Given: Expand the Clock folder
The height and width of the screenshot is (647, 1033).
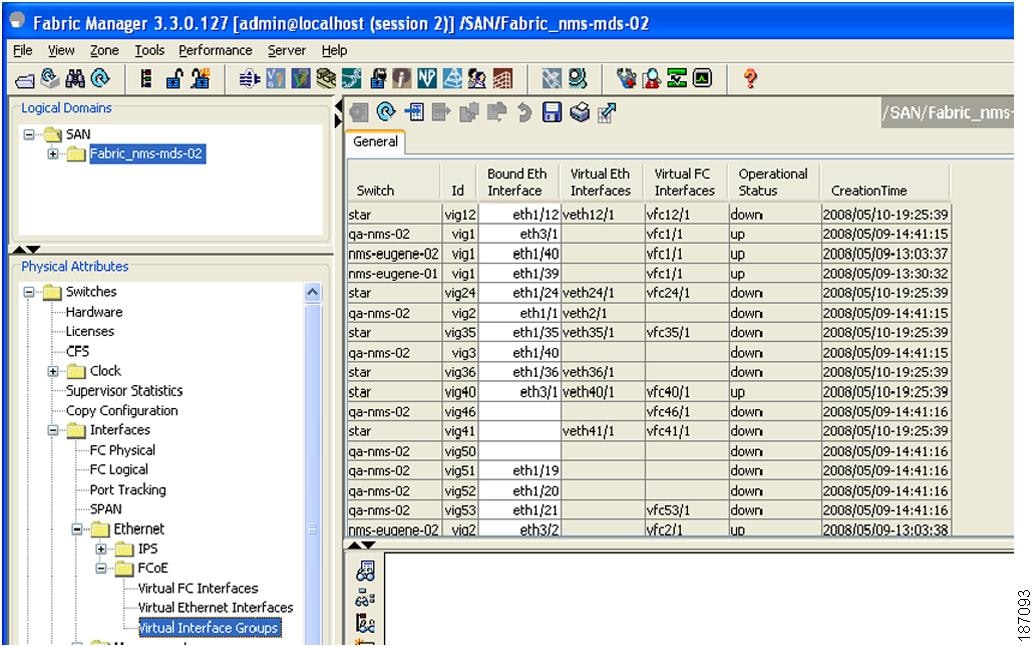Looking at the screenshot, I should [x=53, y=371].
